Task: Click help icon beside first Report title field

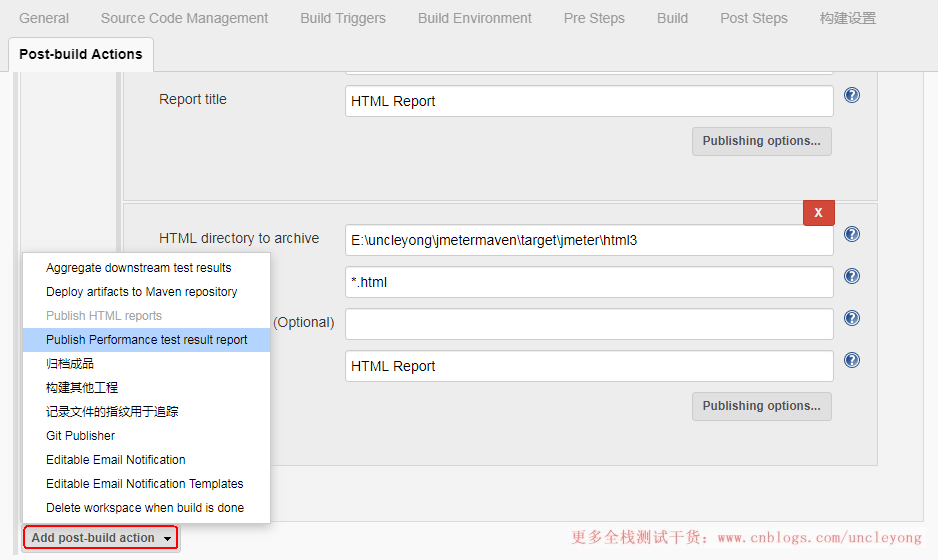Action: tap(852, 96)
